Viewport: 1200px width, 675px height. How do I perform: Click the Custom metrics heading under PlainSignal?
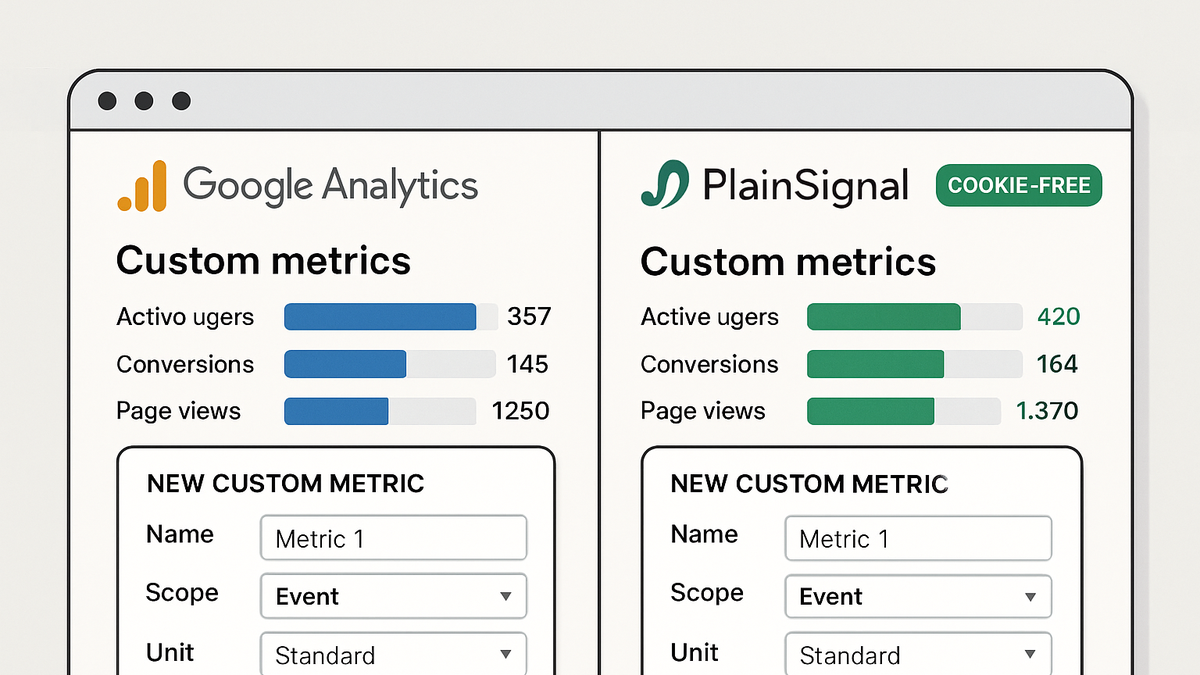pos(788,262)
